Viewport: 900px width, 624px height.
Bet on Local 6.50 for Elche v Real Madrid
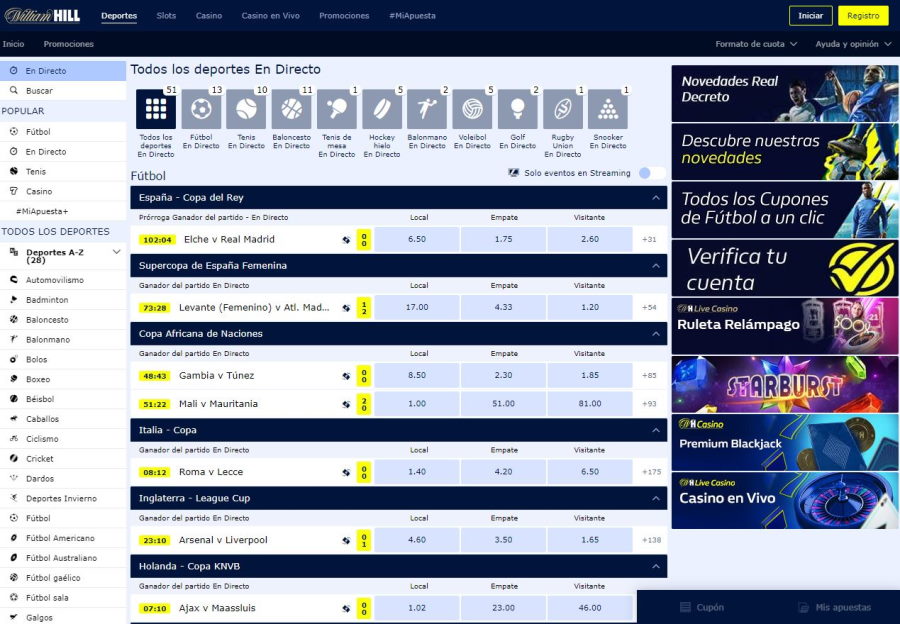tap(417, 239)
